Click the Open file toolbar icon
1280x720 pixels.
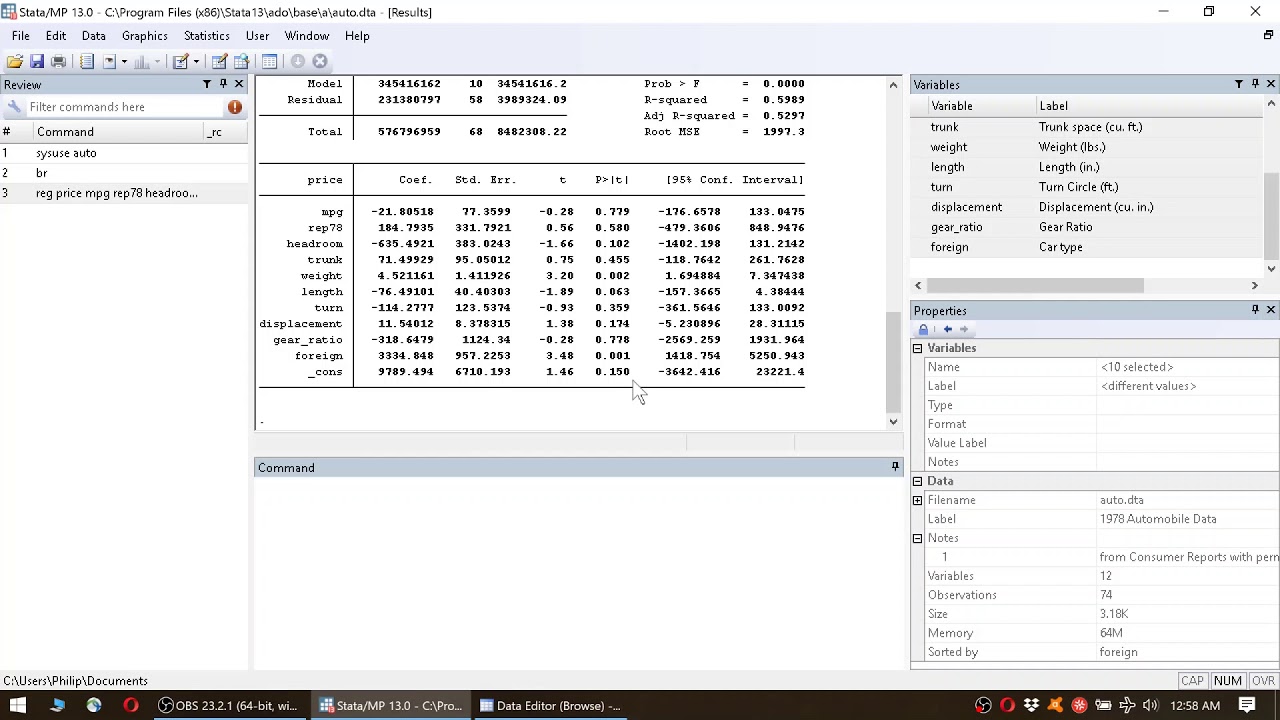(x=15, y=61)
